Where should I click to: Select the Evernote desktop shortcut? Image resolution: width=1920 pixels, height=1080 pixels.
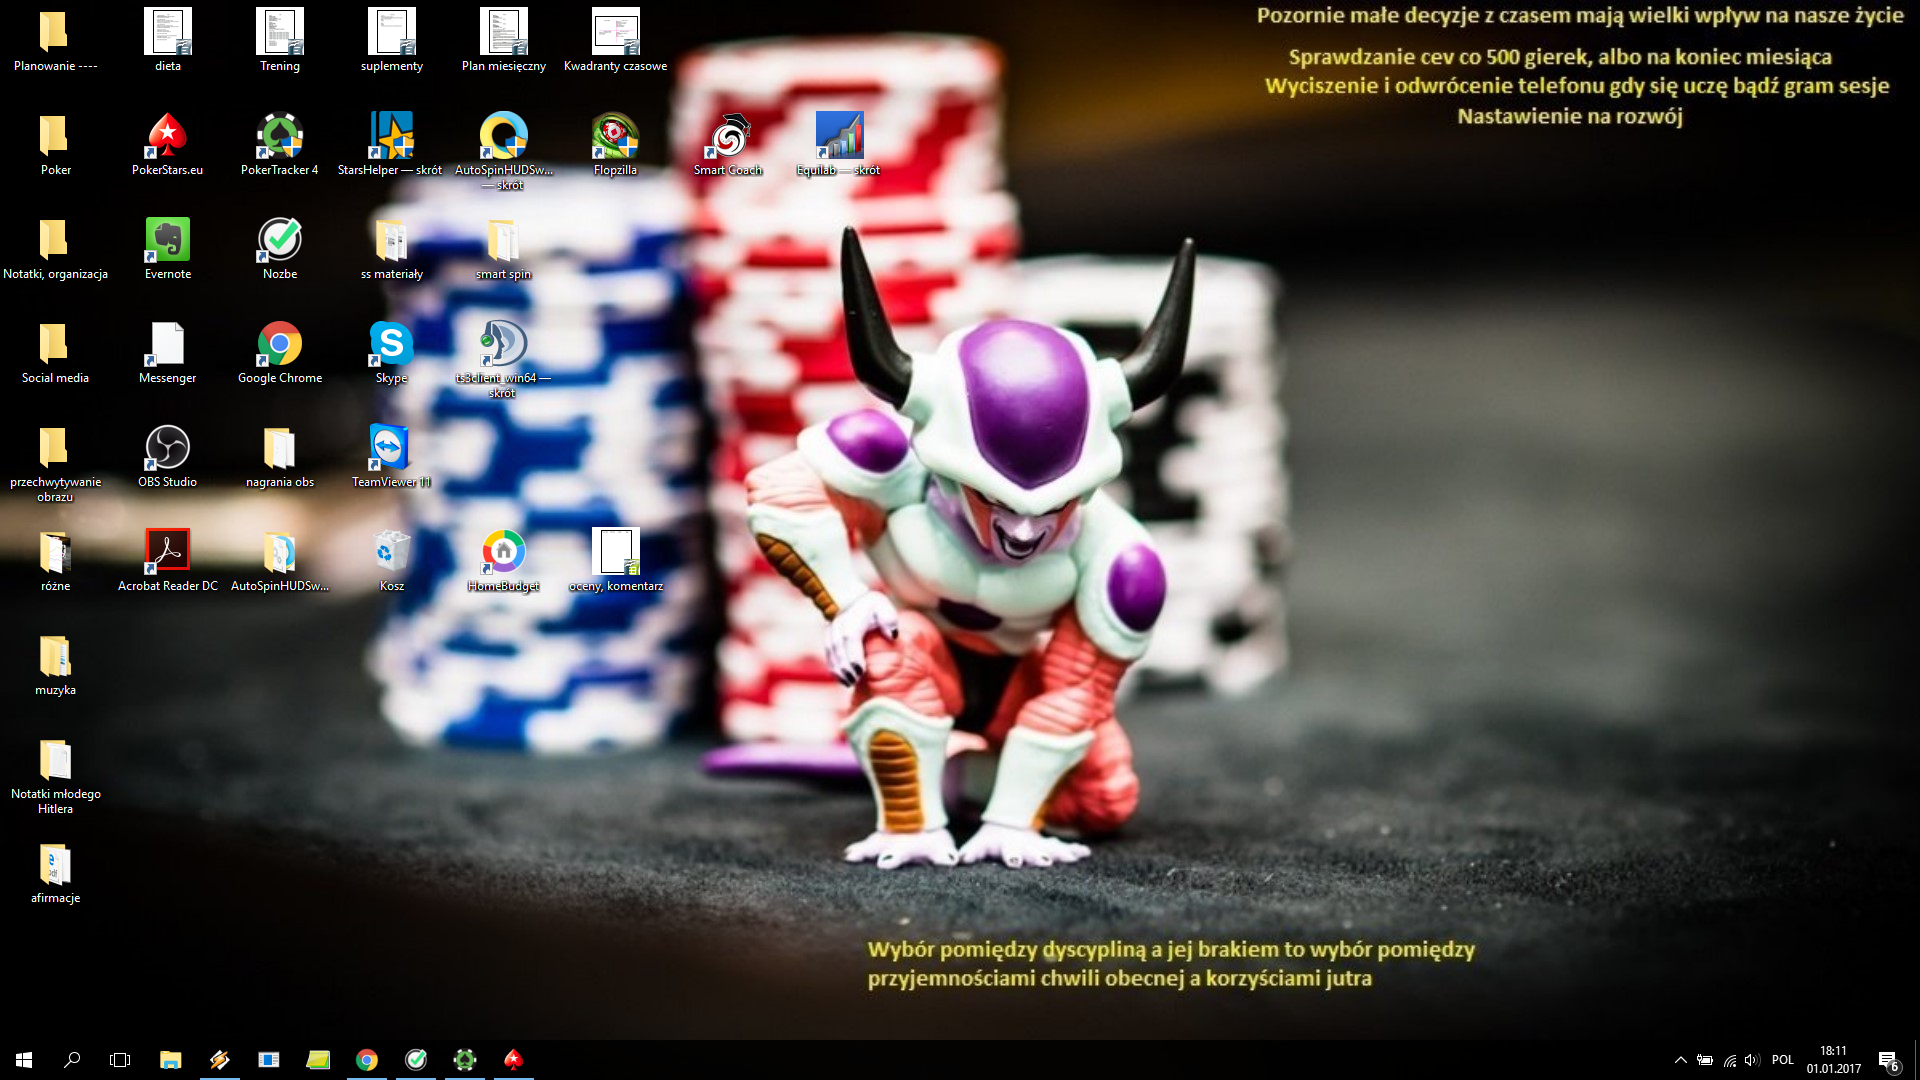tap(167, 248)
